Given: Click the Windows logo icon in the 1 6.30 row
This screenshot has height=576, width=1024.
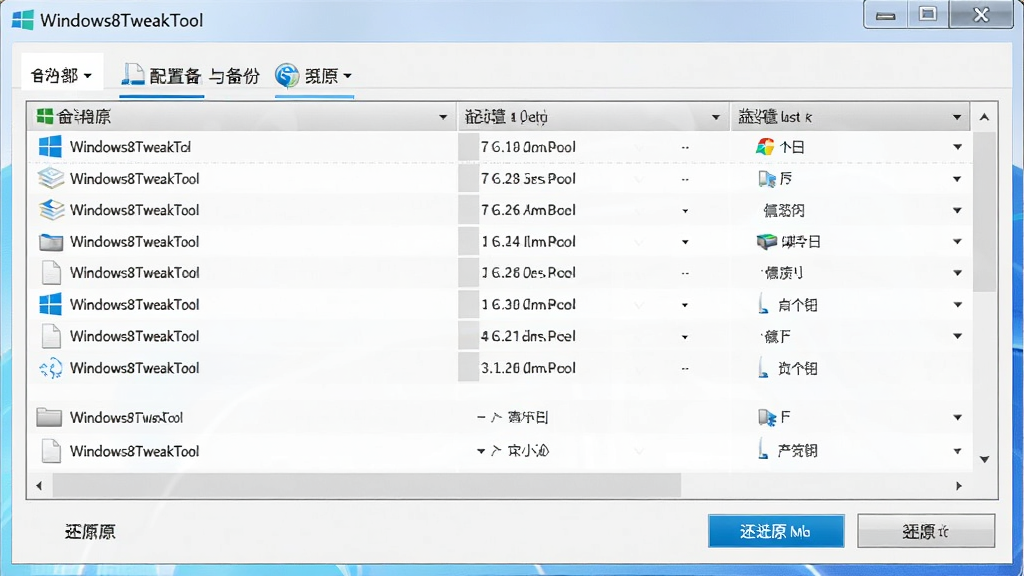Looking at the screenshot, I should 50,304.
